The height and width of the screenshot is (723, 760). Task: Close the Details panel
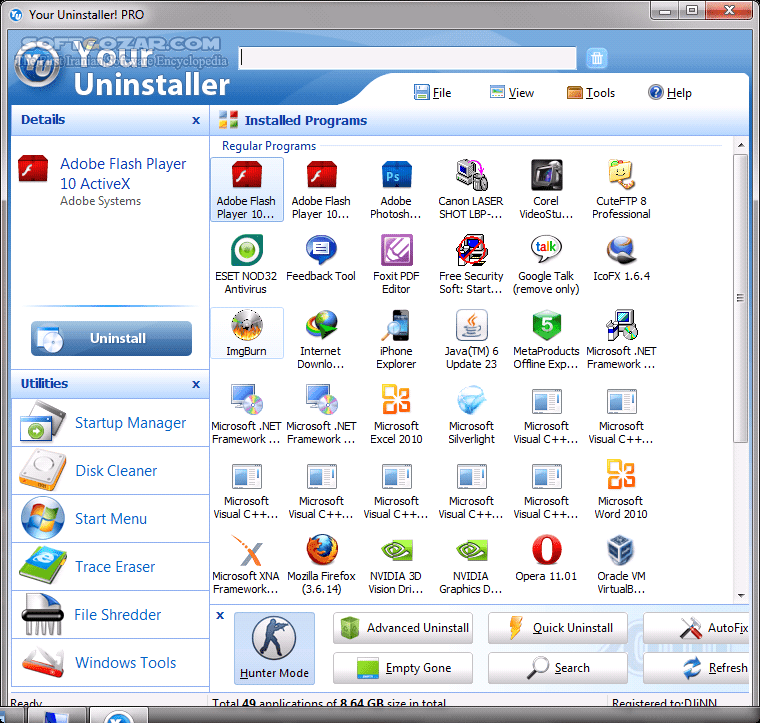coord(196,120)
